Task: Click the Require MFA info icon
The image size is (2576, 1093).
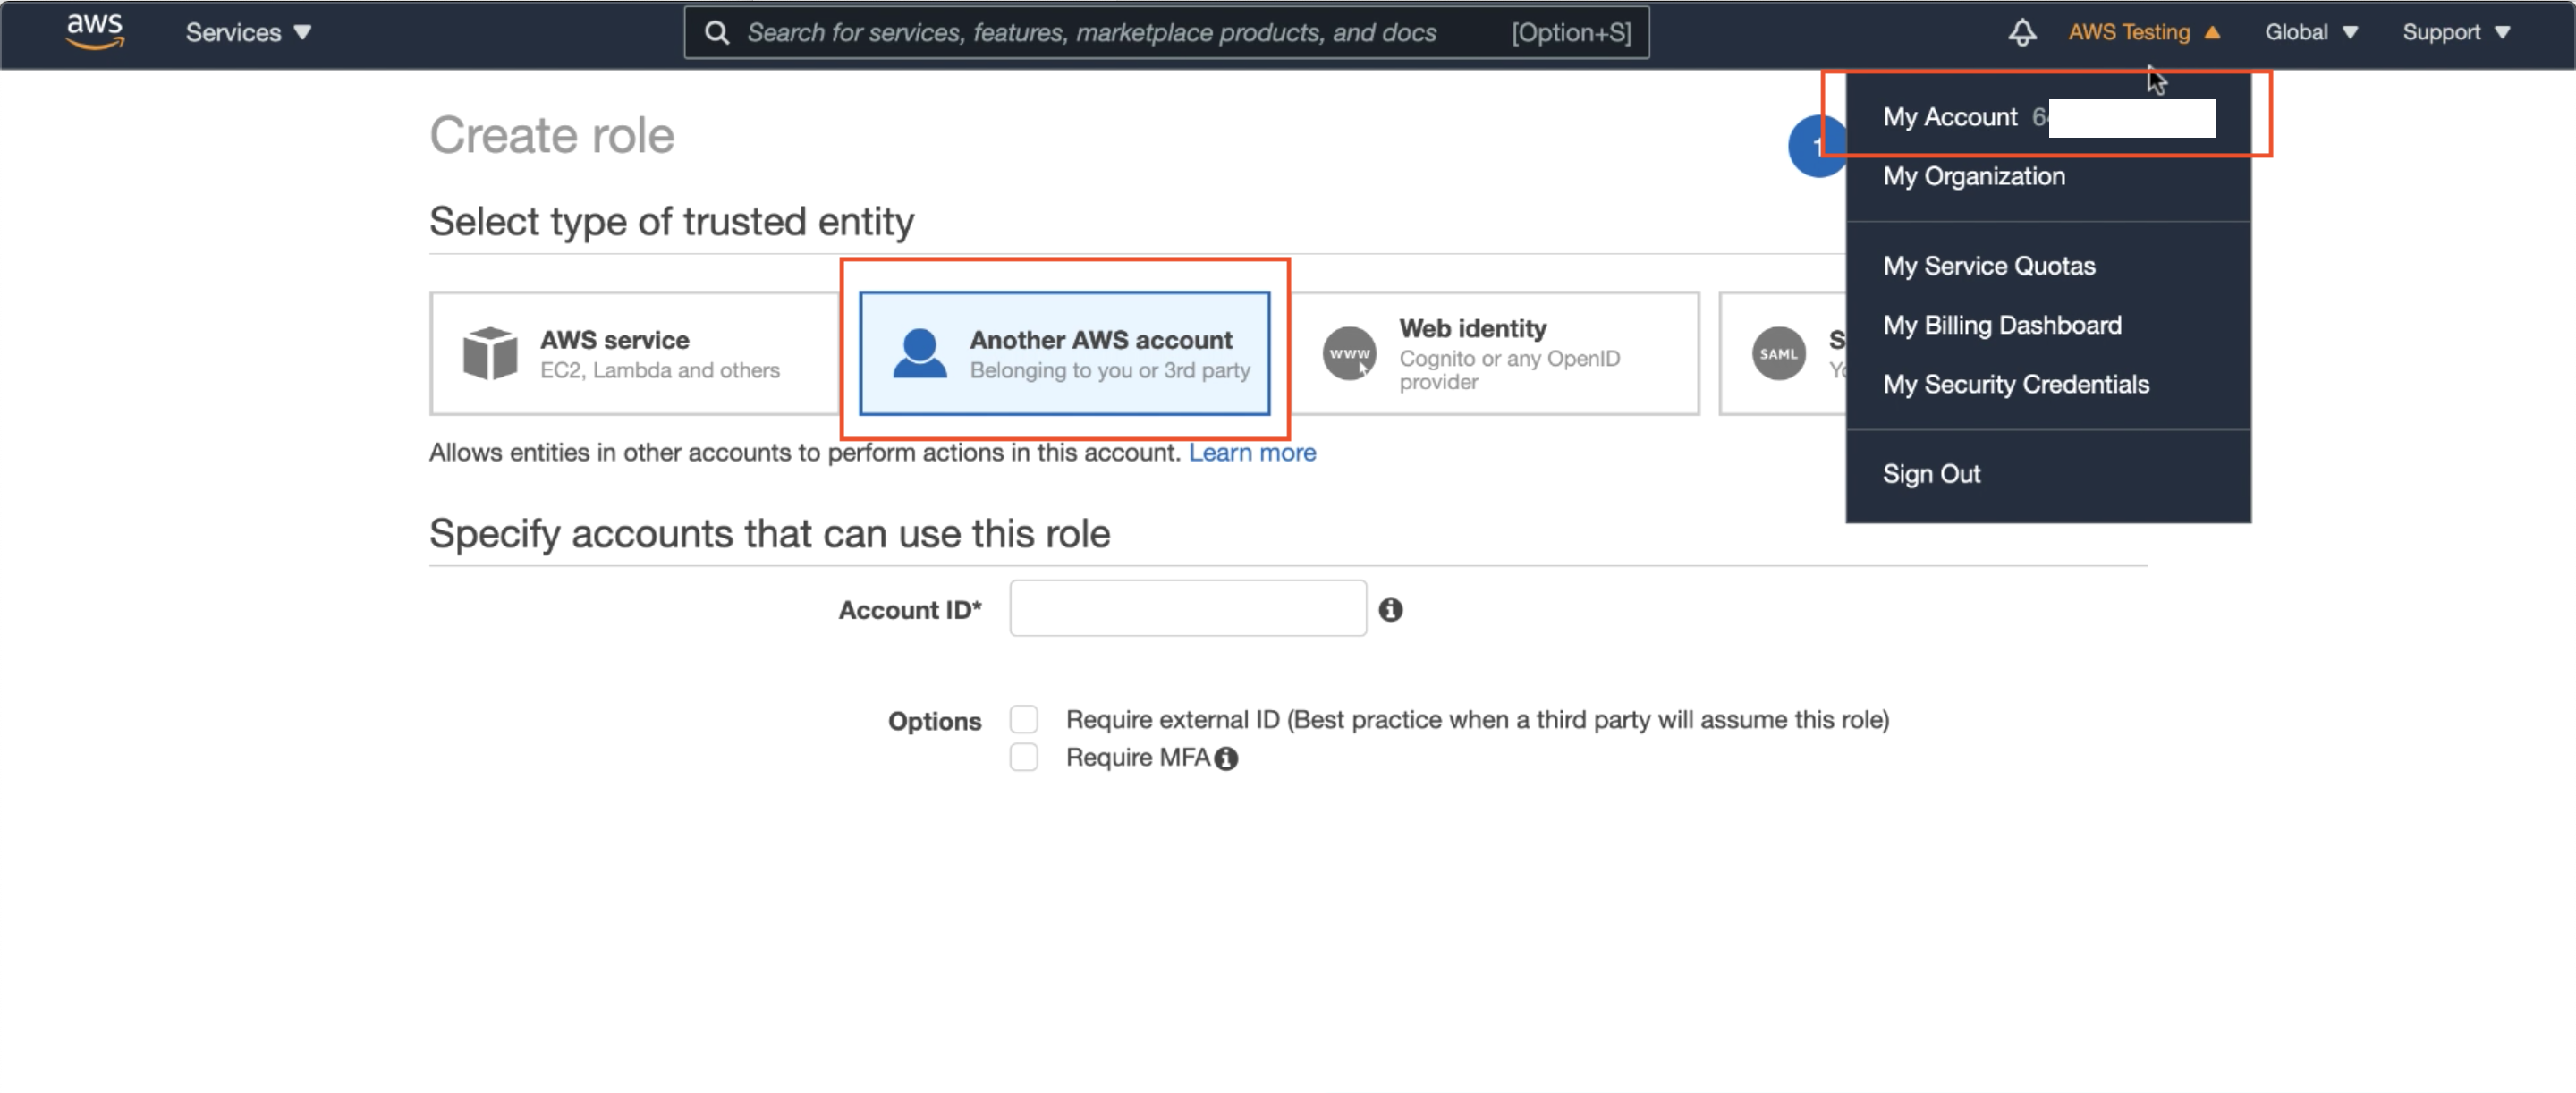Action: click(1226, 759)
